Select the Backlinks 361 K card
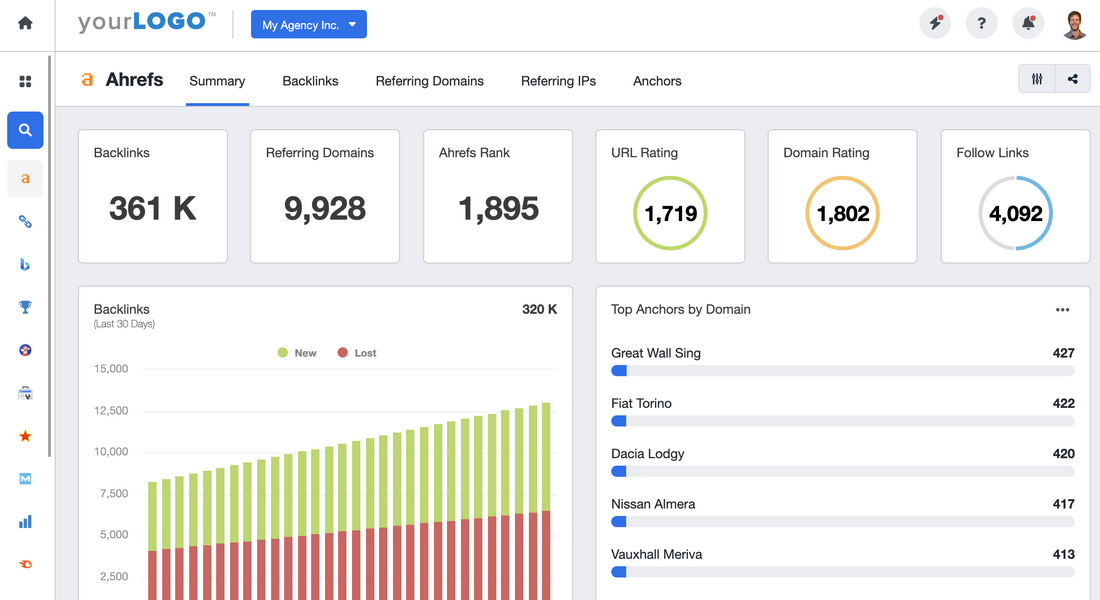 coord(153,196)
